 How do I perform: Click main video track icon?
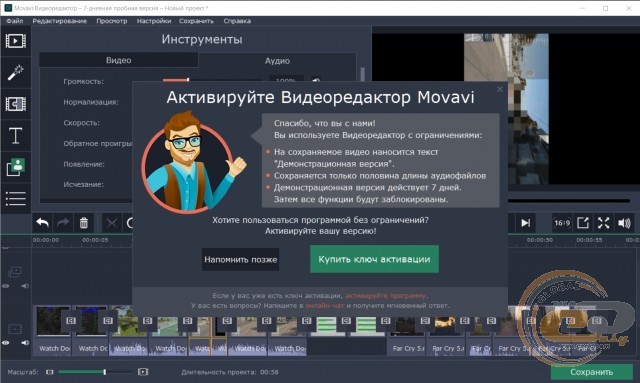(x=15, y=329)
